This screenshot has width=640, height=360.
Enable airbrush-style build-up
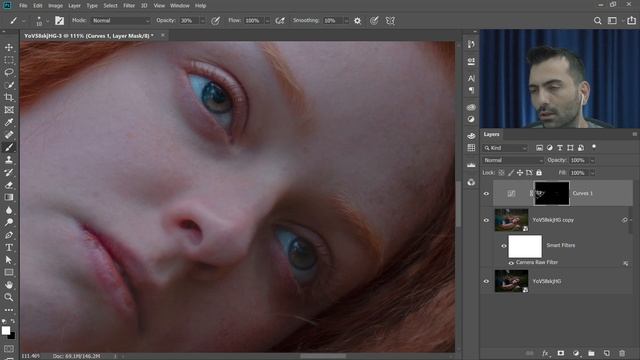click(x=280, y=20)
